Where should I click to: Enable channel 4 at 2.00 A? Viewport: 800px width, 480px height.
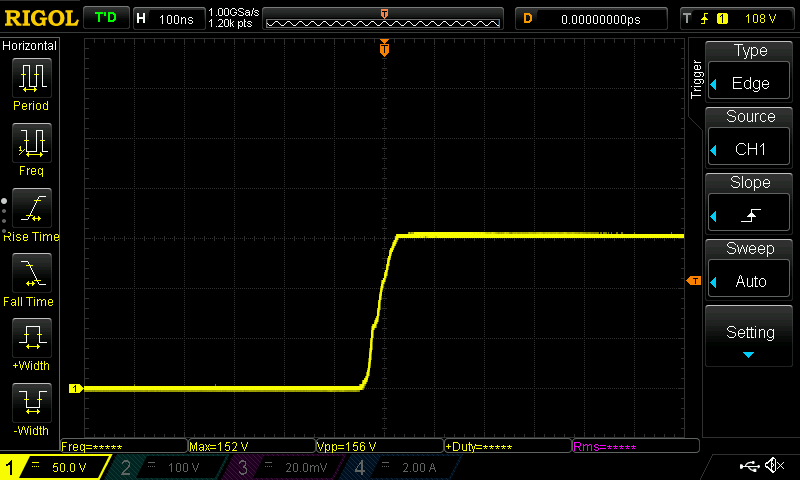(x=401, y=467)
